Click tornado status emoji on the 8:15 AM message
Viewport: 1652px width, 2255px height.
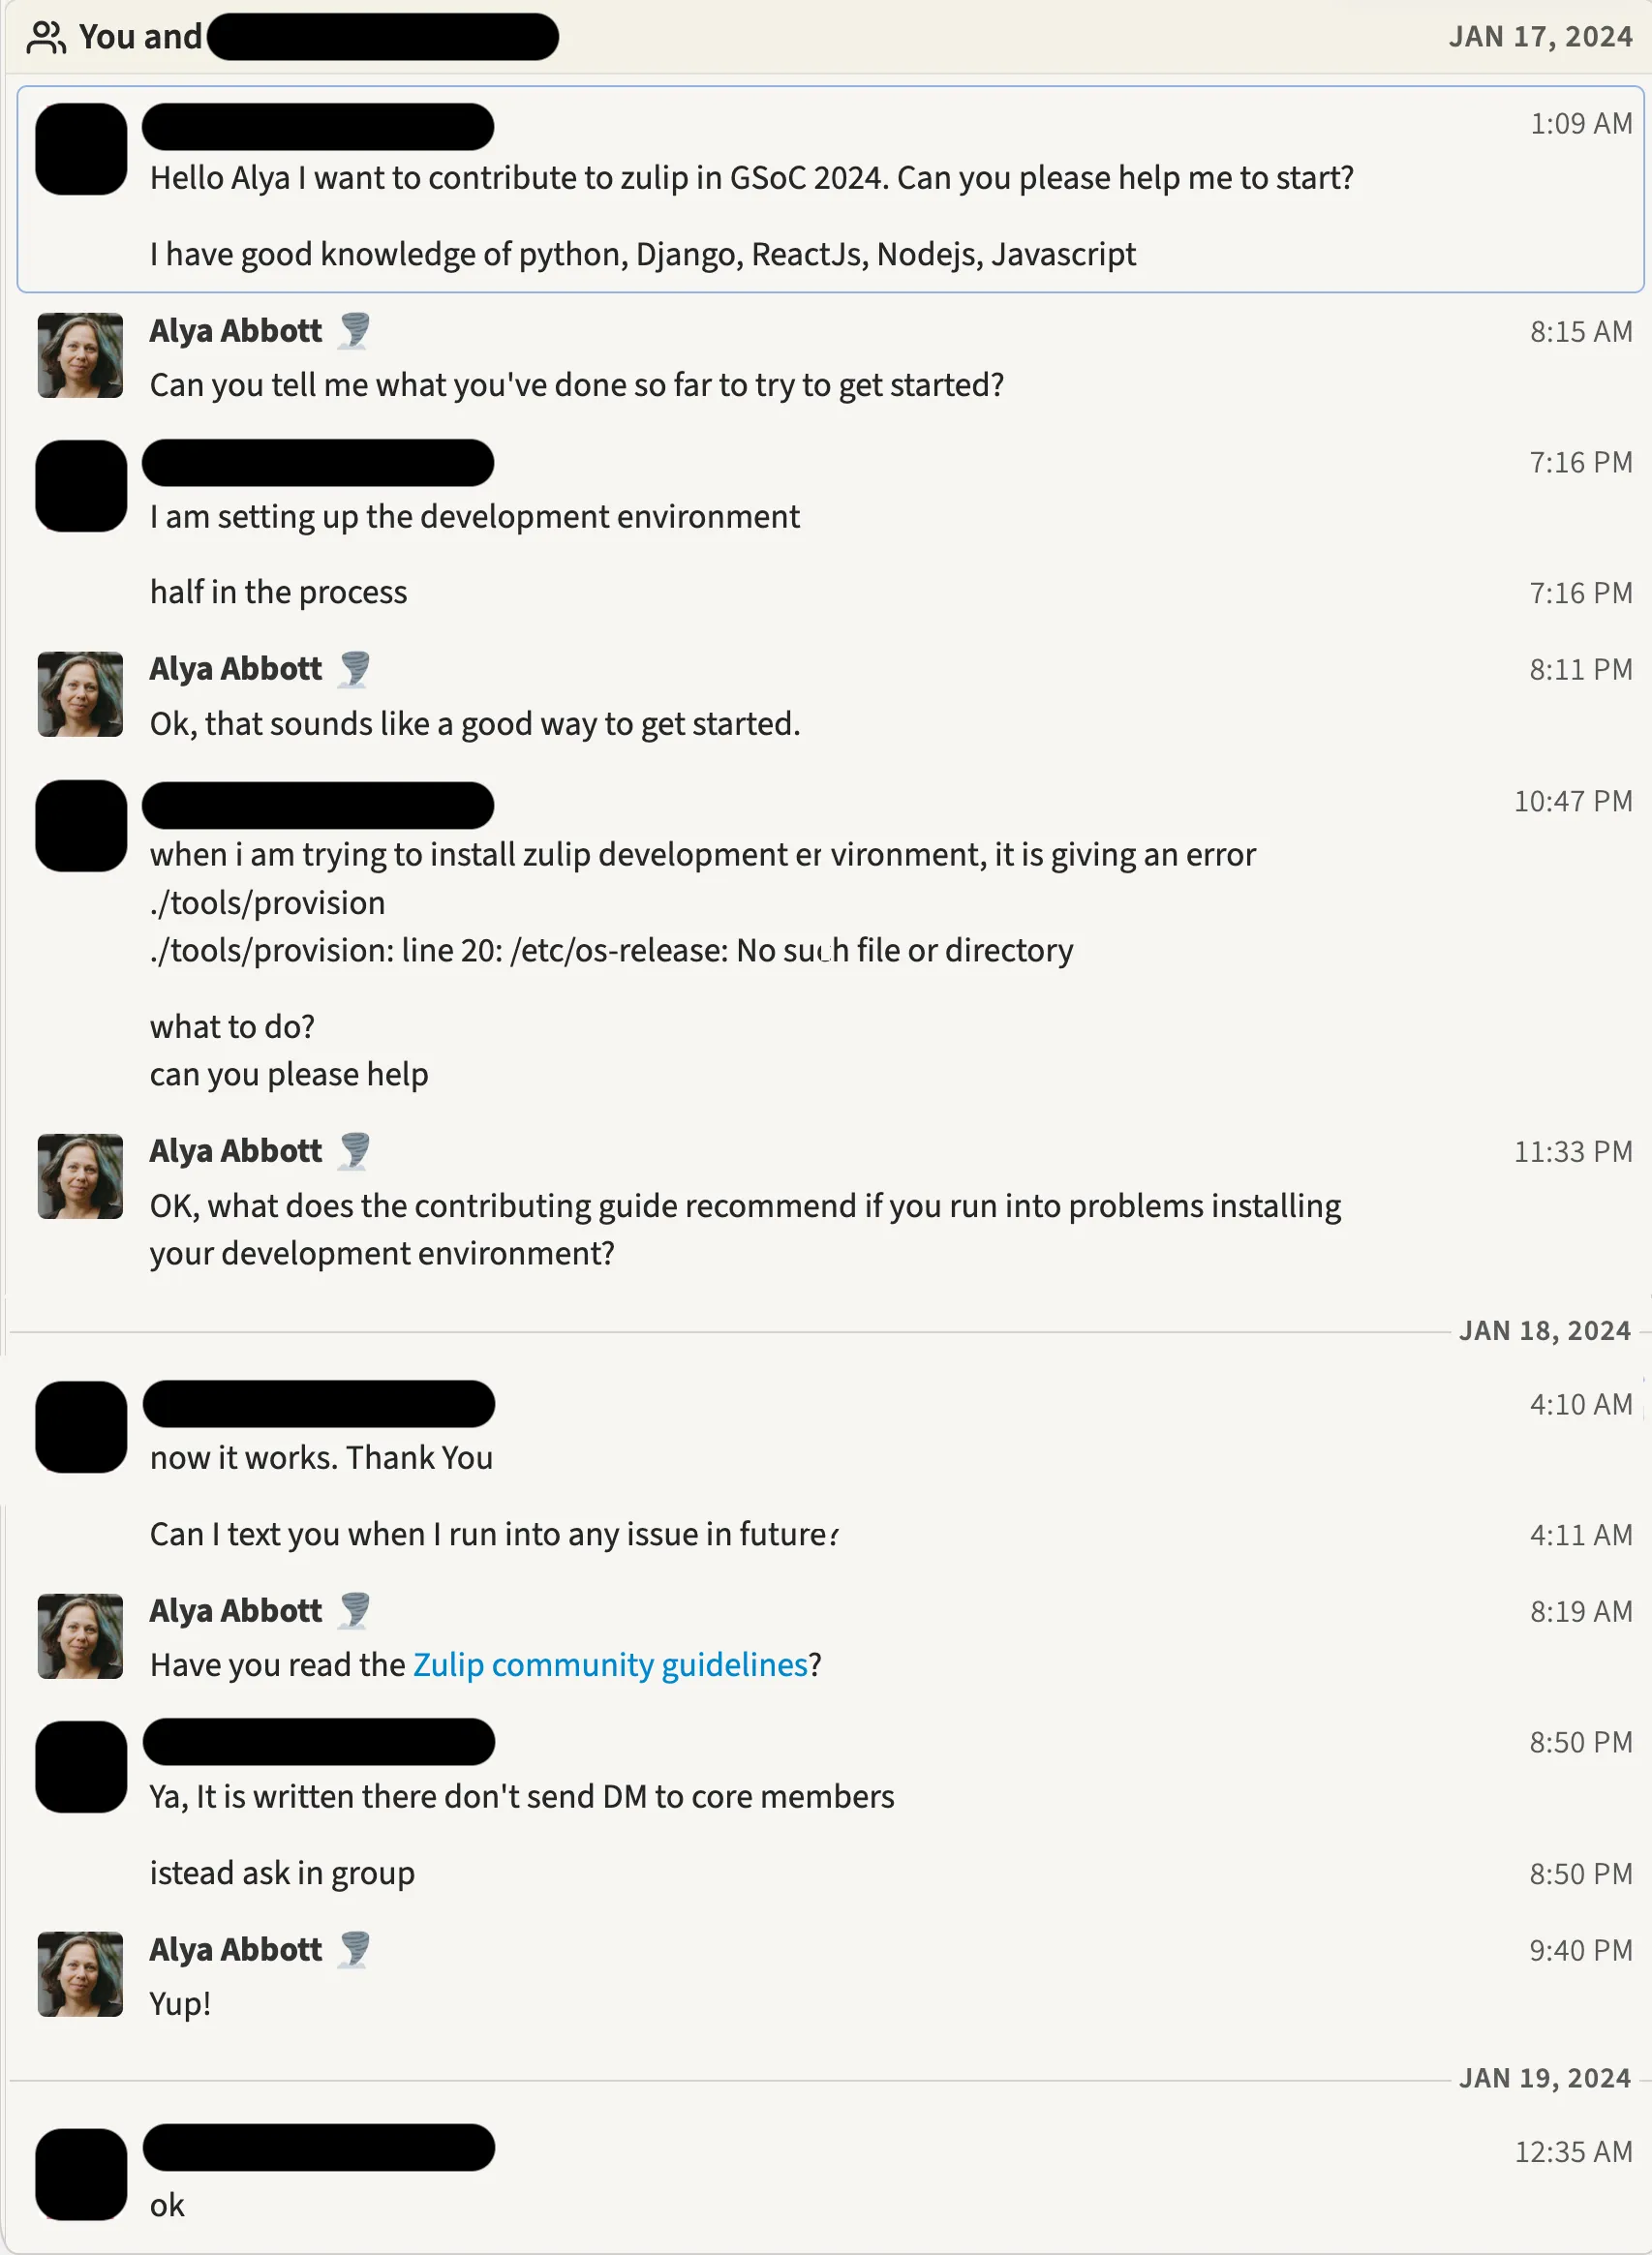[354, 331]
